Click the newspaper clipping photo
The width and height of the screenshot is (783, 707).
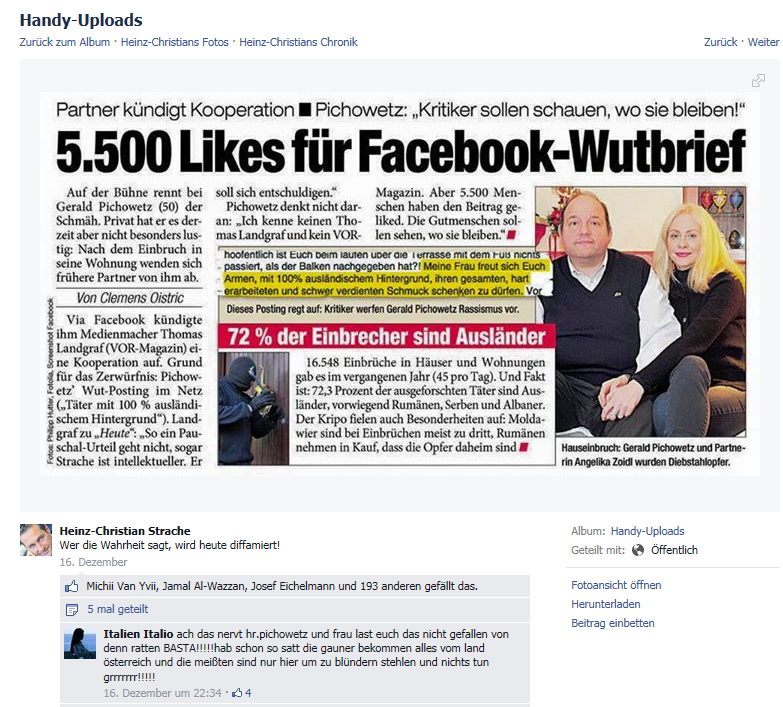tap(400, 284)
